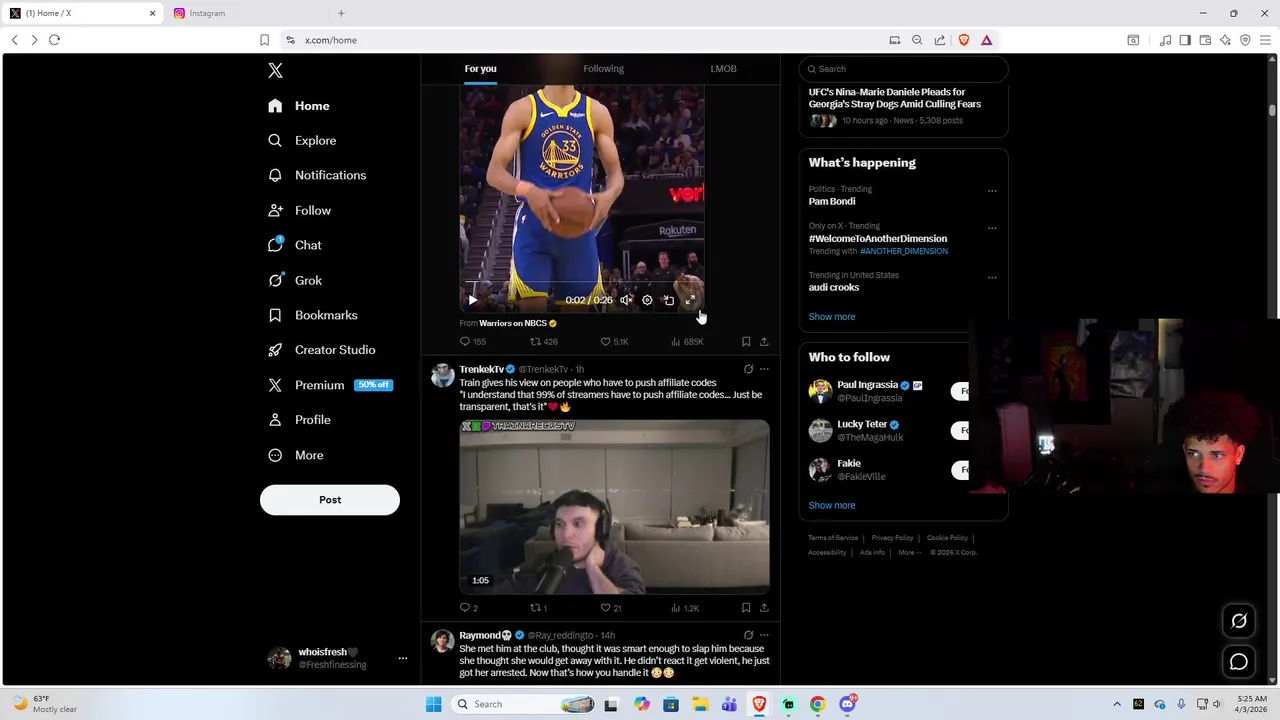Repost the TrenkekTv post

tap(538, 608)
